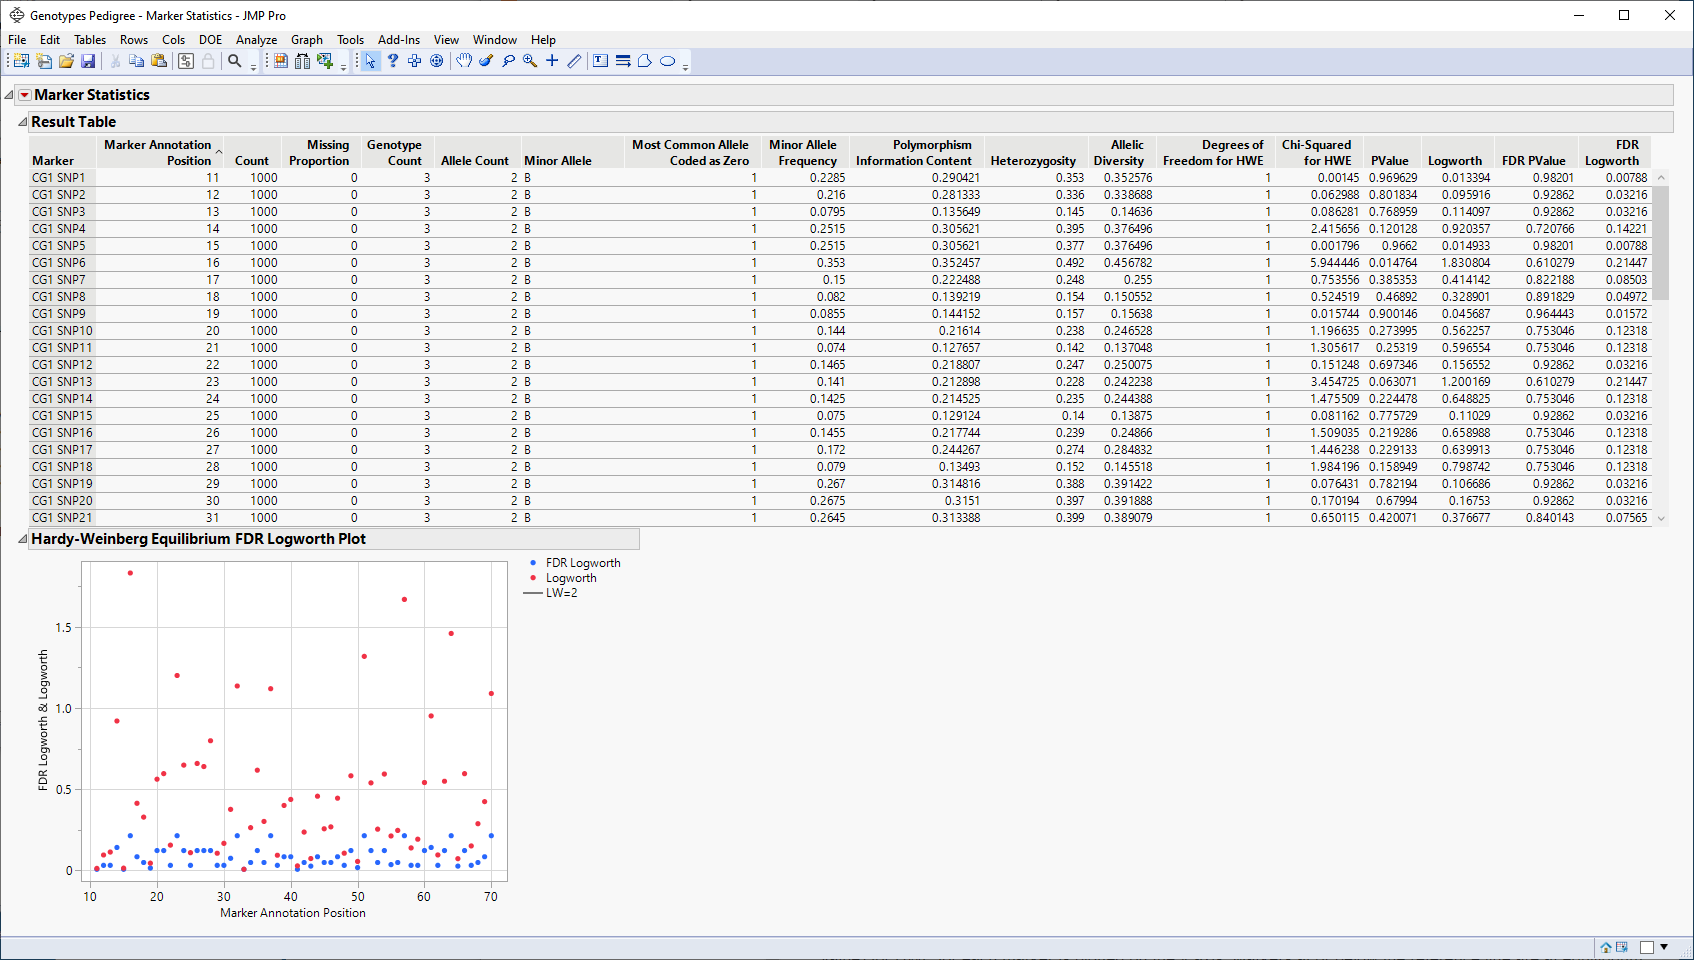
Task: Collapse the Hardy-Weinberg Equilibrium plot section
Action: pos(22,539)
